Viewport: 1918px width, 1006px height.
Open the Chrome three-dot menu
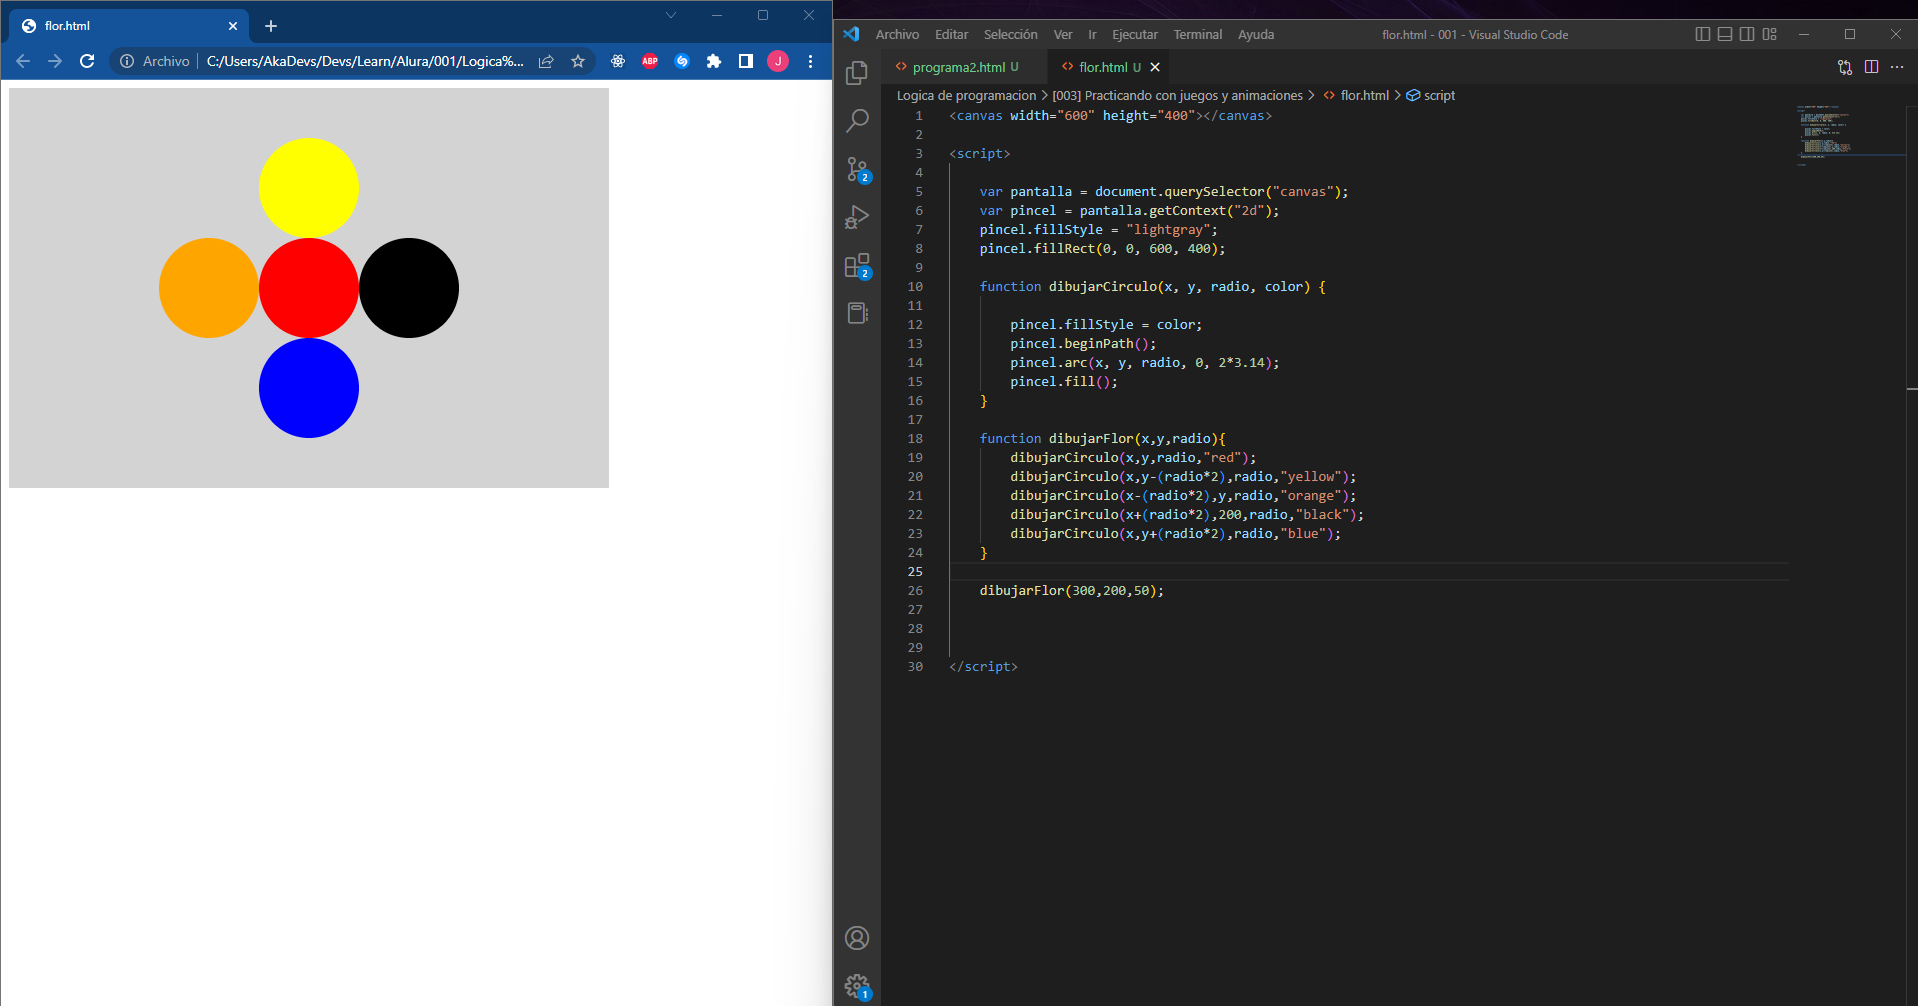tap(810, 61)
